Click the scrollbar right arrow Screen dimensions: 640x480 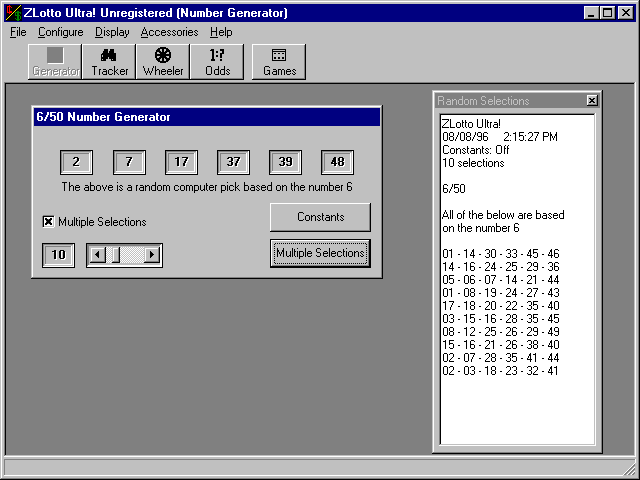coord(152,255)
